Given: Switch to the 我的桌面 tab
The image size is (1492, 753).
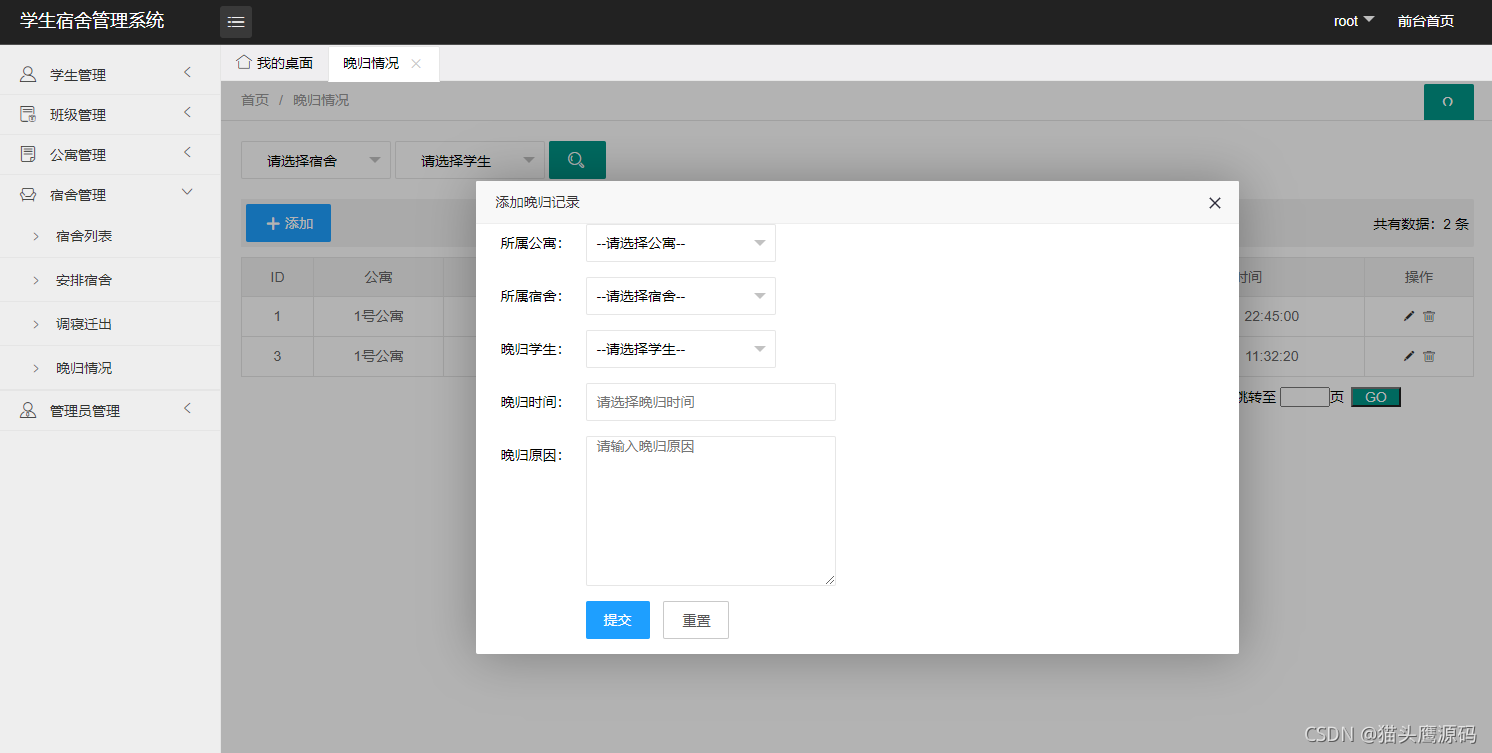Looking at the screenshot, I should (x=275, y=63).
